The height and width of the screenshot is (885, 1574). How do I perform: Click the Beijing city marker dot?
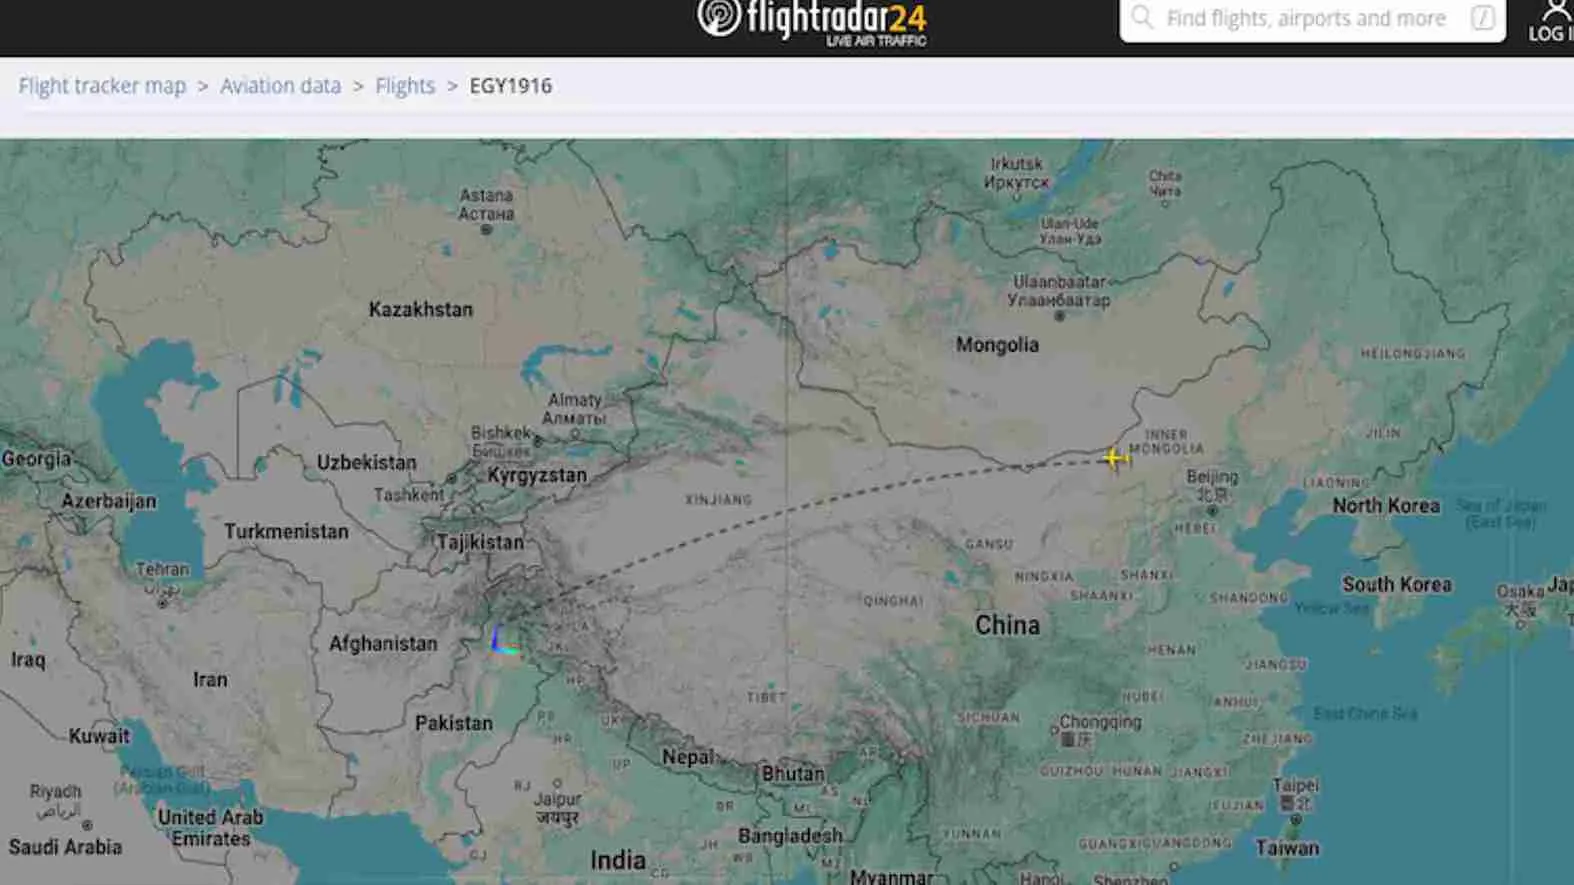pyautogui.click(x=1212, y=510)
